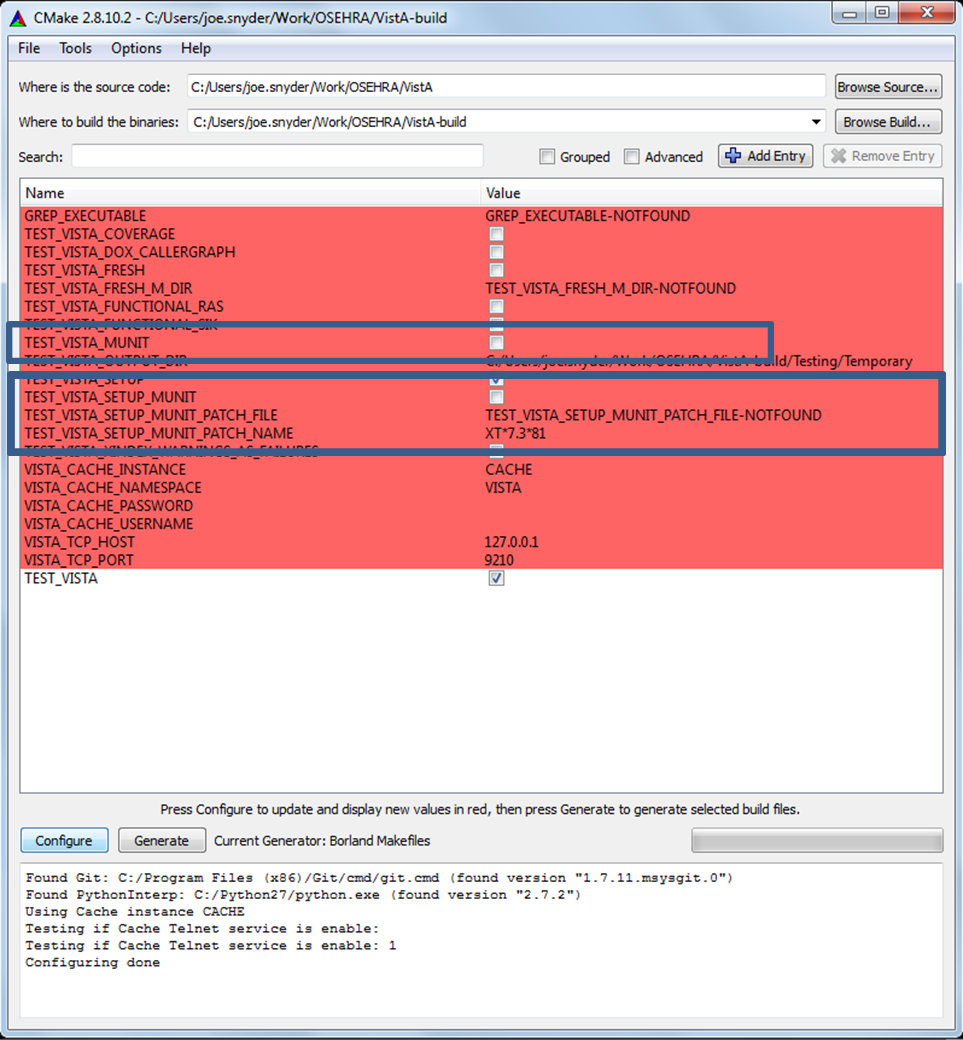Click Browse Build button

[887, 122]
